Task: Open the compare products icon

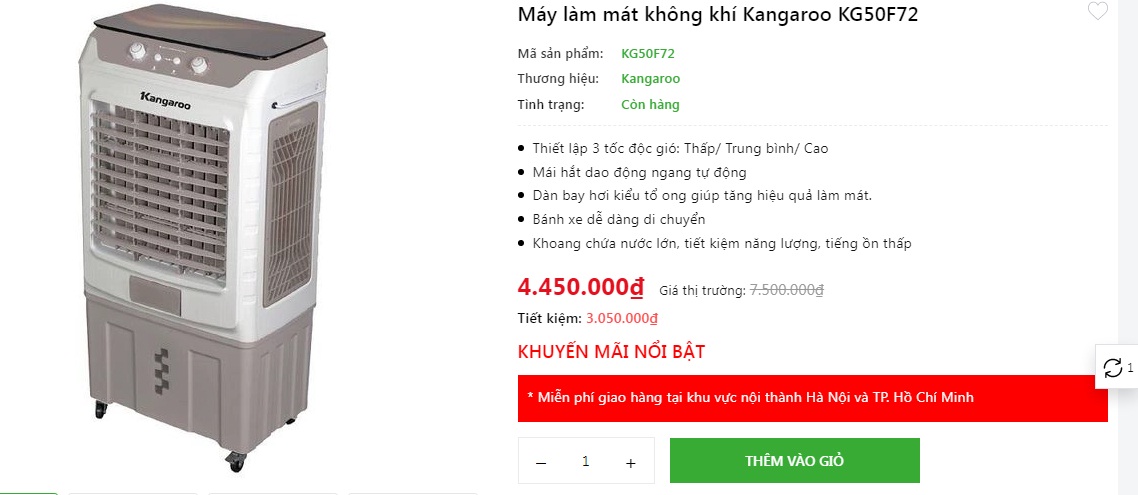Action: point(1113,368)
